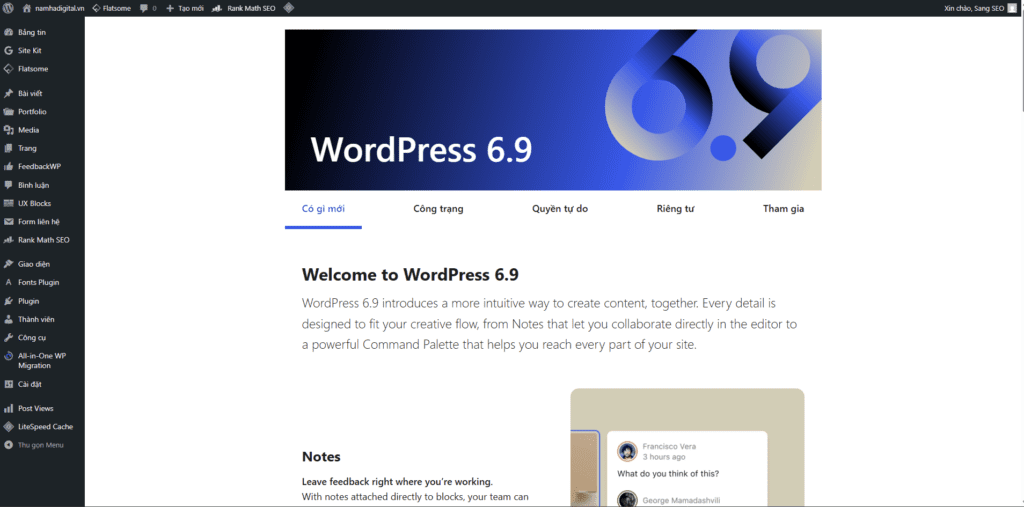
Task: Switch to the Công trạng tab
Action: pyautogui.click(x=438, y=209)
